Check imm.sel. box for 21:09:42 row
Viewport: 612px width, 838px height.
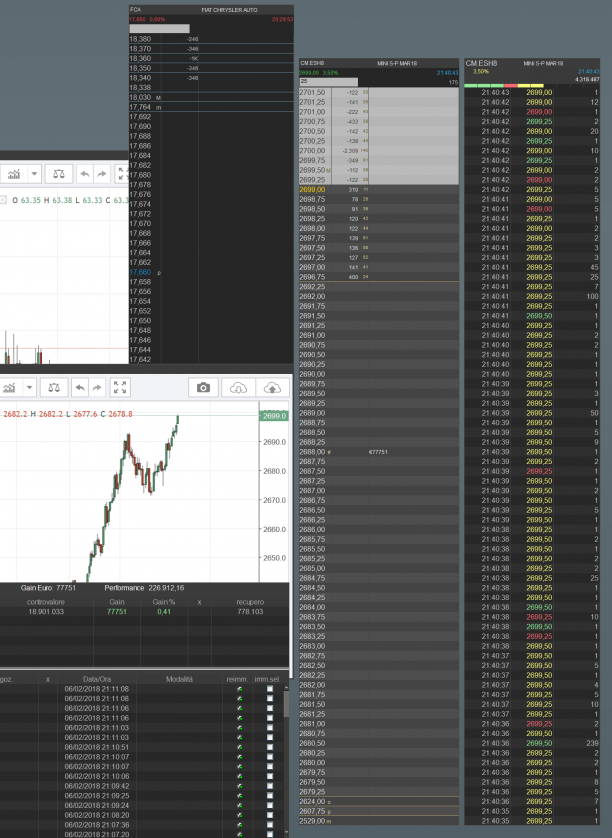[270, 786]
